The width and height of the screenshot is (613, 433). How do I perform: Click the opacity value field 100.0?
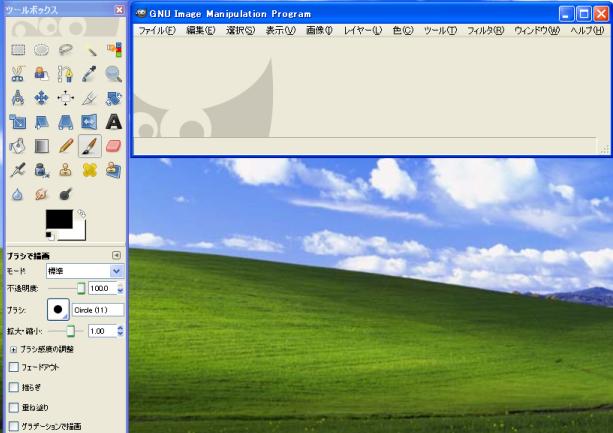point(103,288)
